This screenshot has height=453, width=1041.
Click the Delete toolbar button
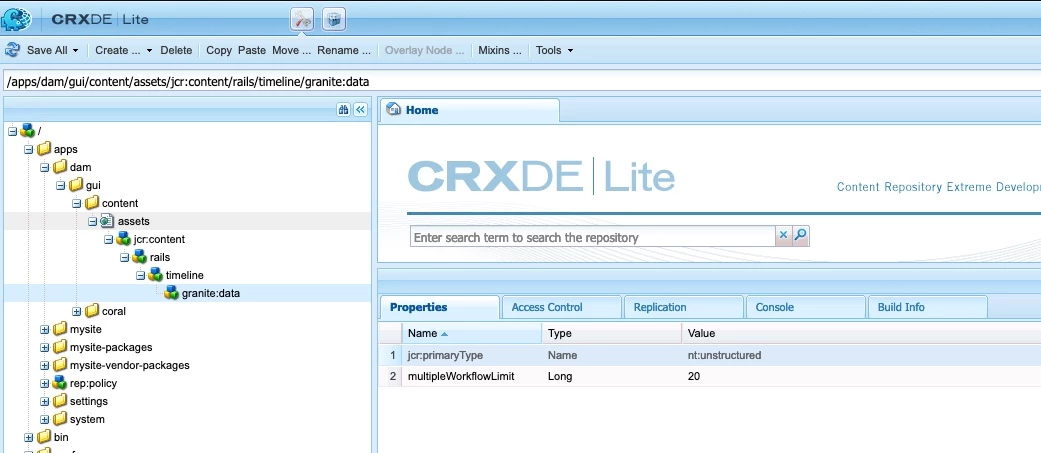(176, 50)
